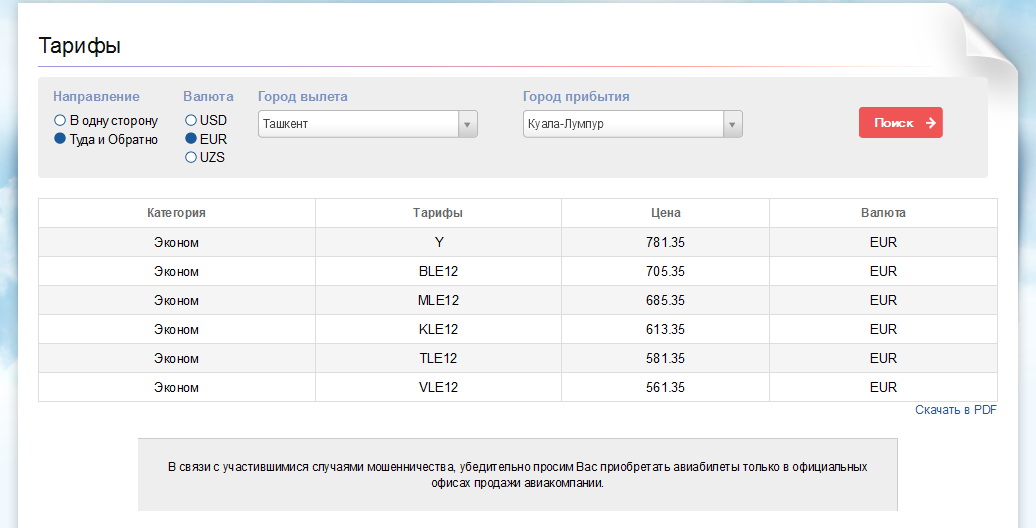Pick the KLE12 tariff cell
This screenshot has height=528, width=1036.
pyautogui.click(x=438, y=329)
